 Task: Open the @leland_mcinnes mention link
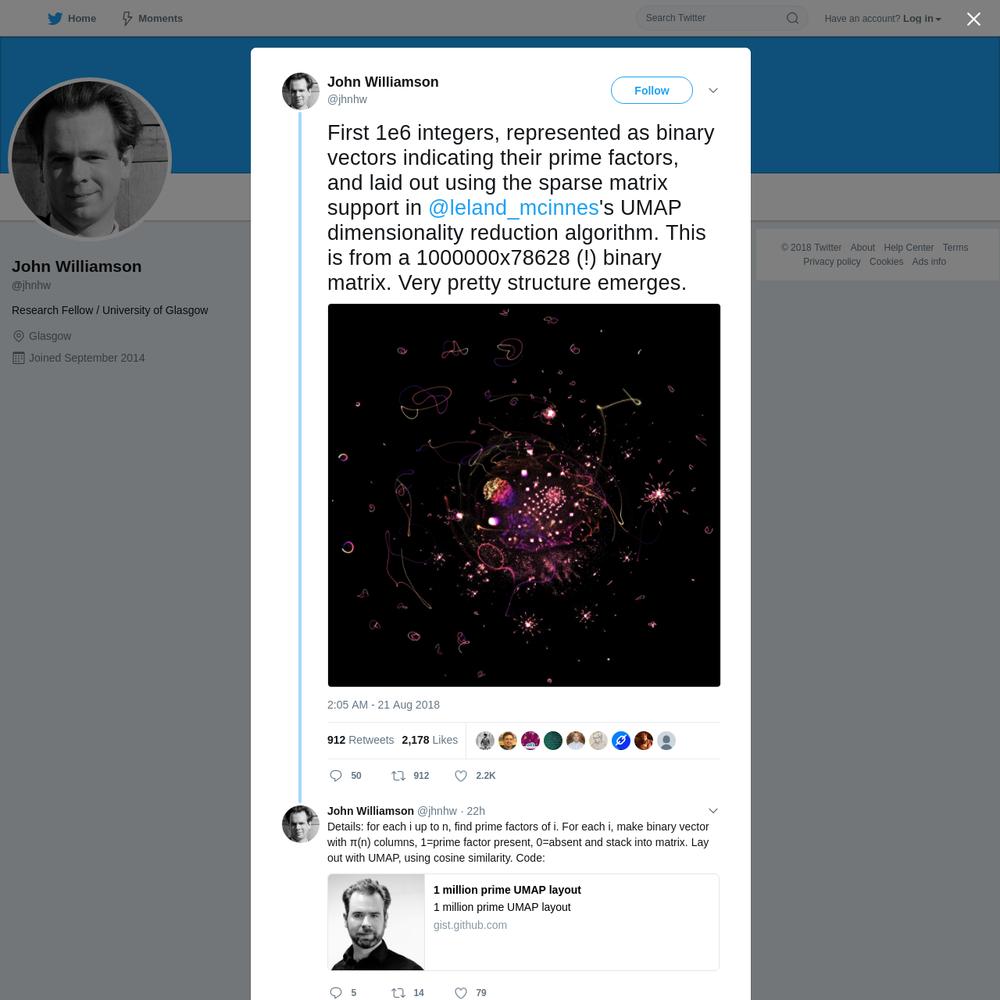[x=513, y=207]
